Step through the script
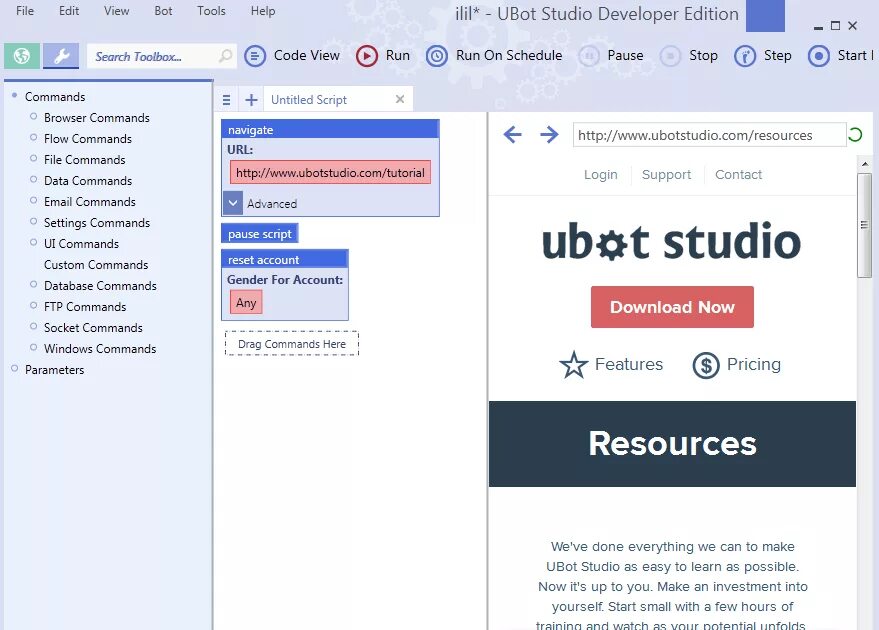Image resolution: width=879 pixels, height=630 pixels. (762, 55)
